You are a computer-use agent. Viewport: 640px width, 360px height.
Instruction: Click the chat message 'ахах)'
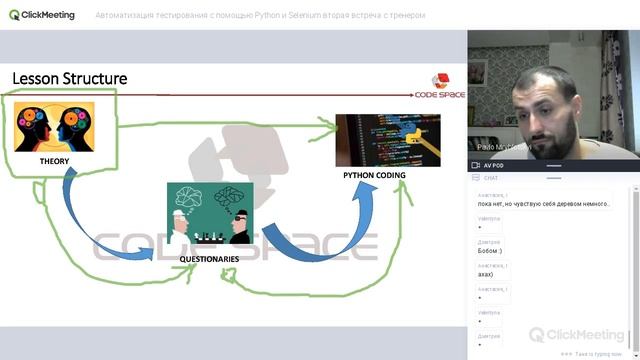pyautogui.click(x=485, y=274)
